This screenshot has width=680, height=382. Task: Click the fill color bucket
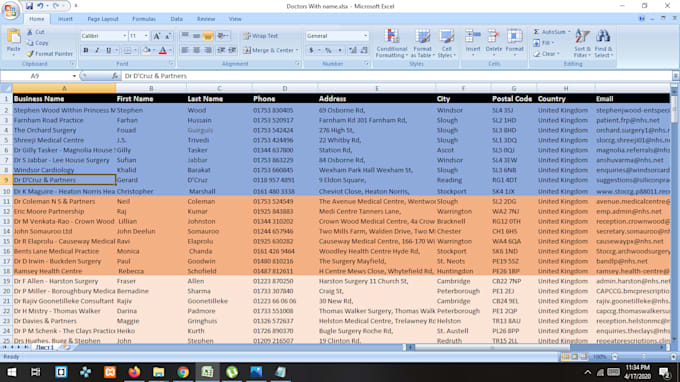click(147, 50)
